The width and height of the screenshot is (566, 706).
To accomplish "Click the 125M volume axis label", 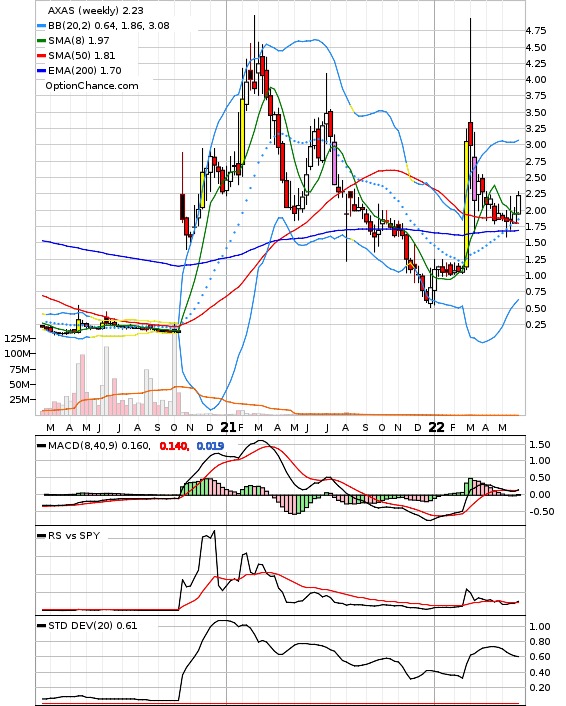I will click(17, 338).
